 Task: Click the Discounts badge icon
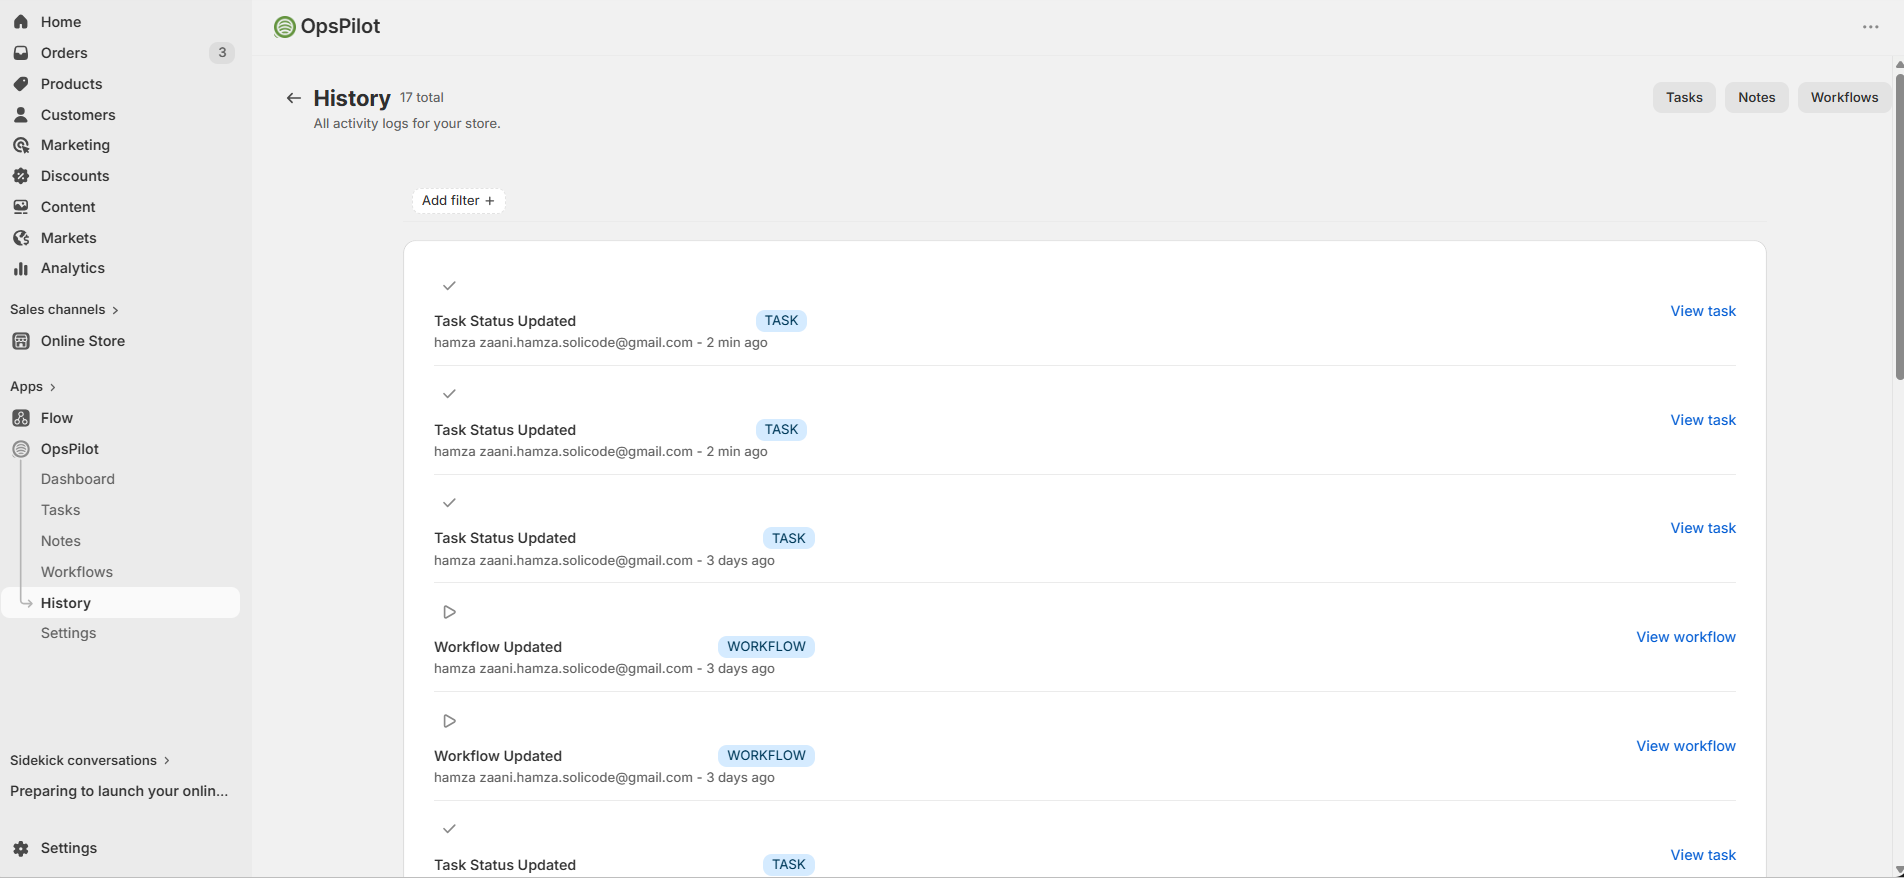click(21, 176)
